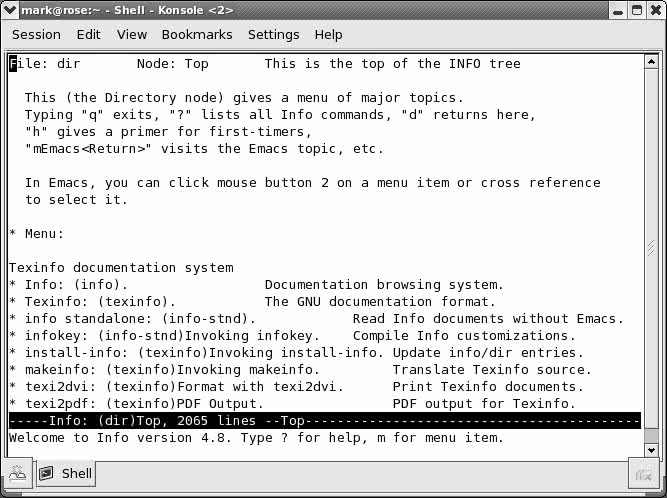Click 'PDF output for Texinfo.' description

(484, 404)
